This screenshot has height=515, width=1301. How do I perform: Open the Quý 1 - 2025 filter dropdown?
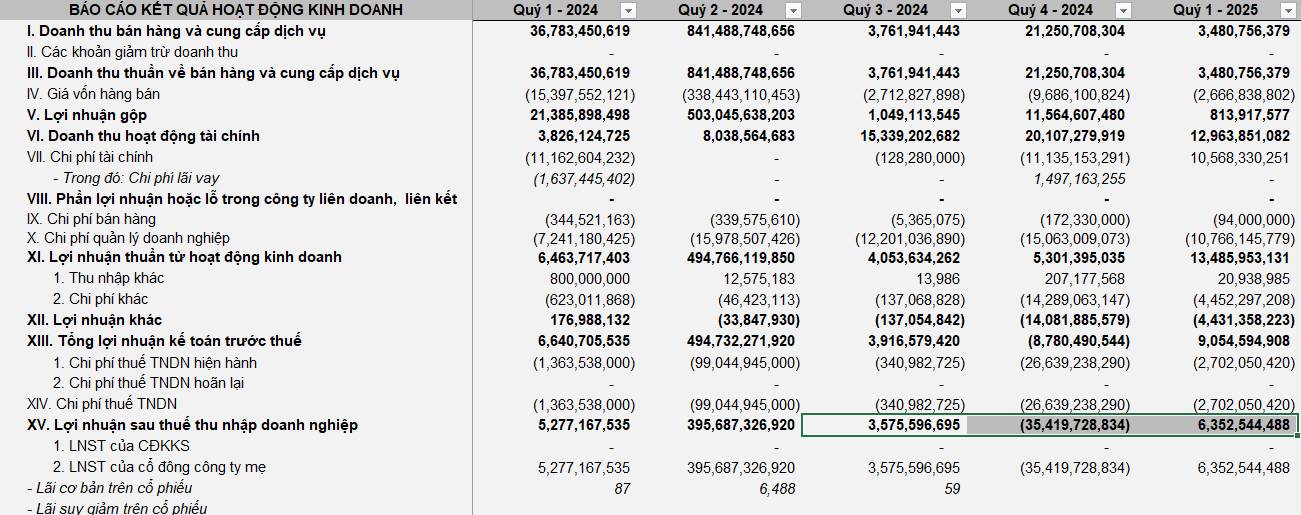(1288, 10)
